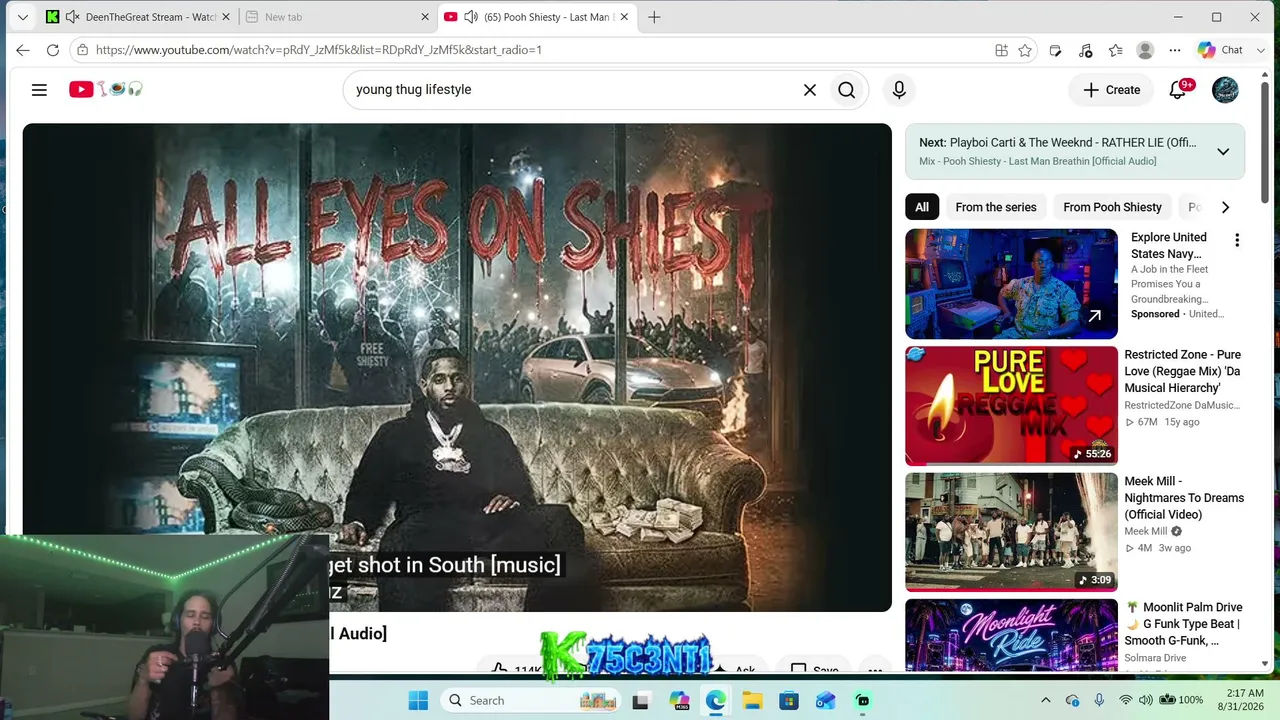Open options menu for Navy ad

(1237, 240)
